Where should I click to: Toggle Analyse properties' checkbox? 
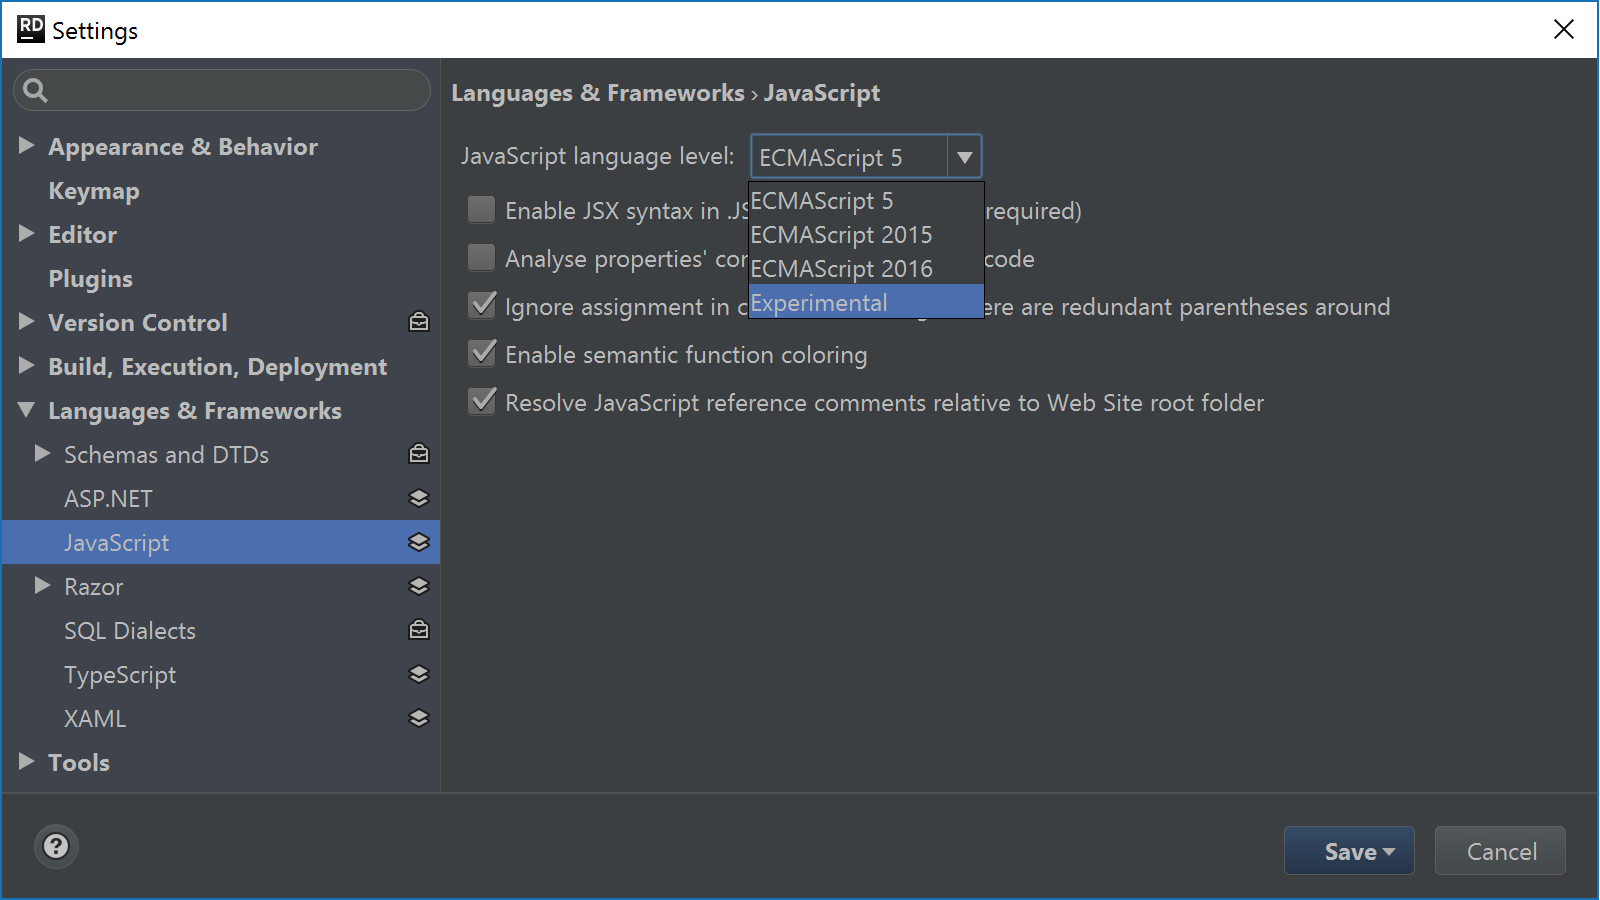482,257
